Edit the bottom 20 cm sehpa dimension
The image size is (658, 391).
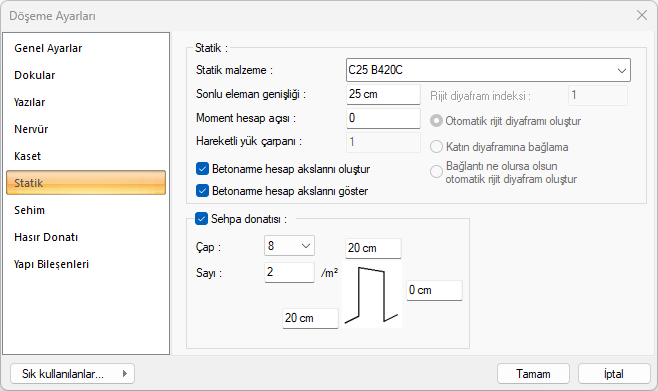[310, 318]
